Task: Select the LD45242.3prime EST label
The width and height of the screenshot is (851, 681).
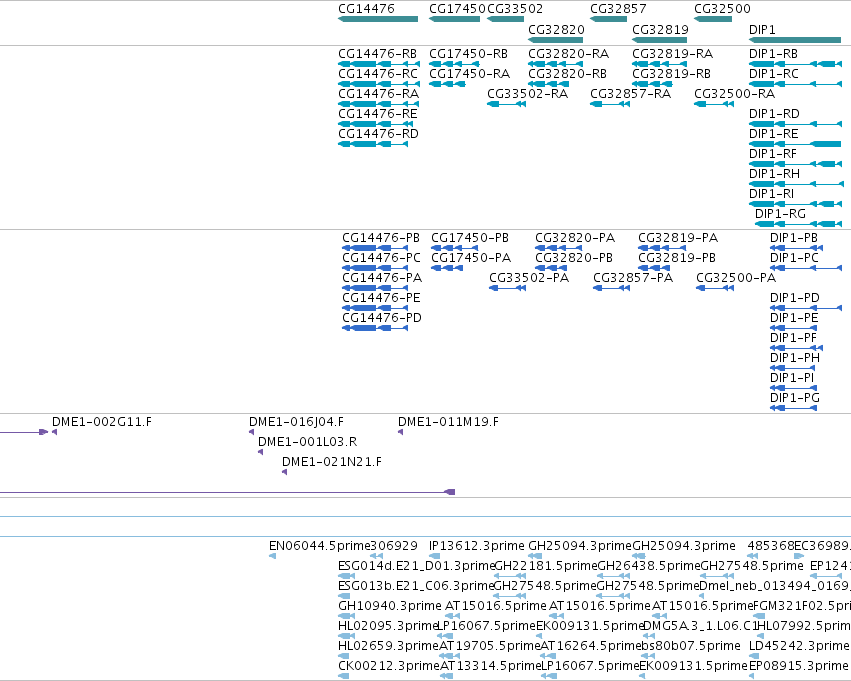Action: coord(799,646)
